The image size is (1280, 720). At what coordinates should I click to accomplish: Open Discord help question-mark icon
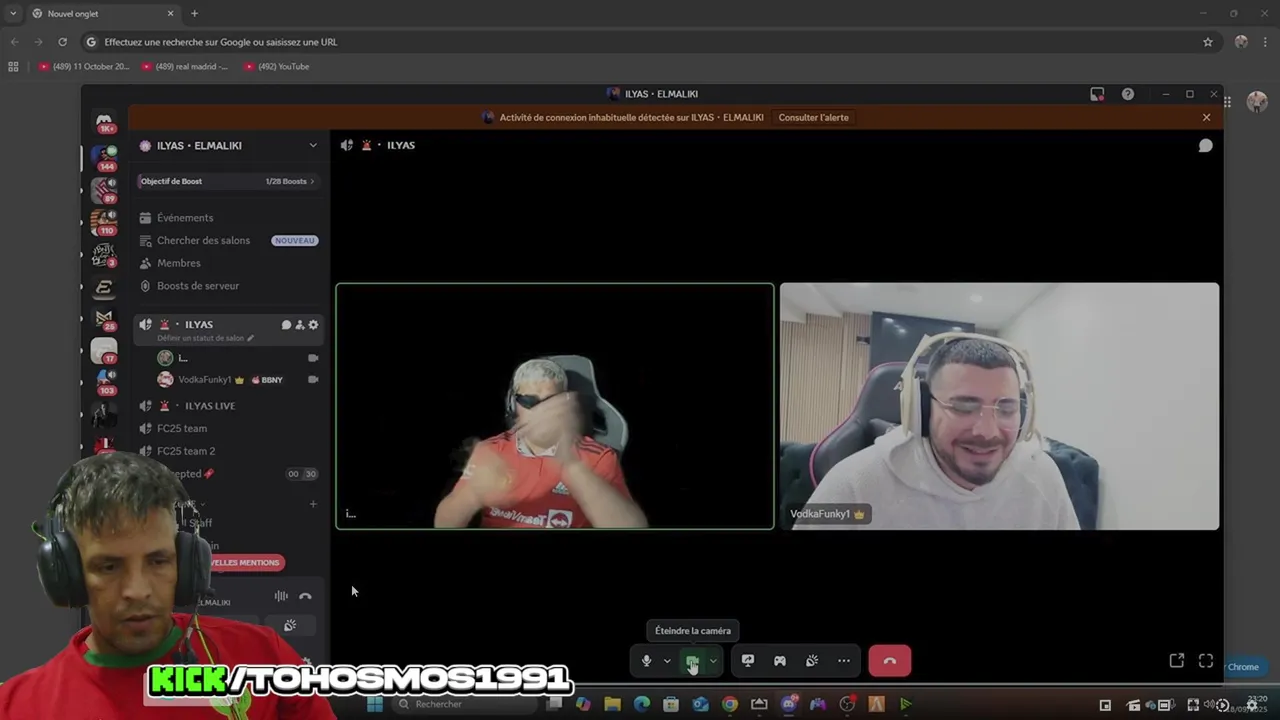click(1128, 94)
